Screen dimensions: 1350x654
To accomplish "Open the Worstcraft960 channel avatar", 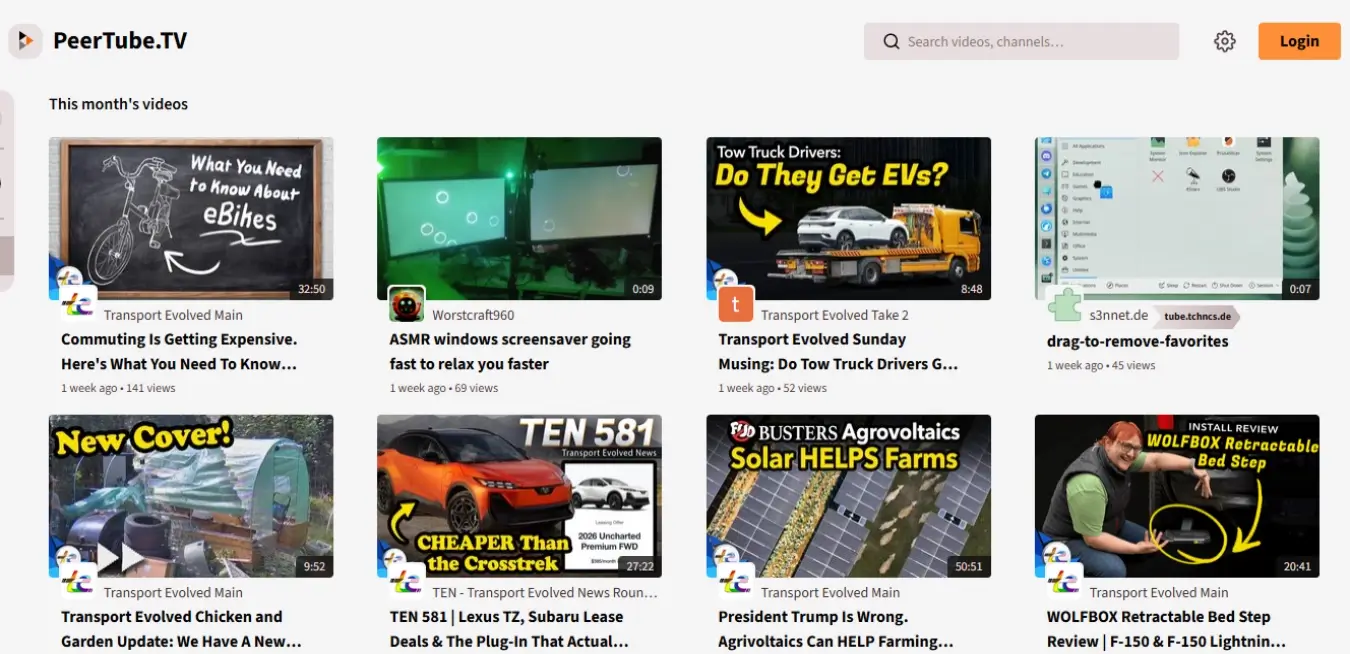I will pos(407,304).
